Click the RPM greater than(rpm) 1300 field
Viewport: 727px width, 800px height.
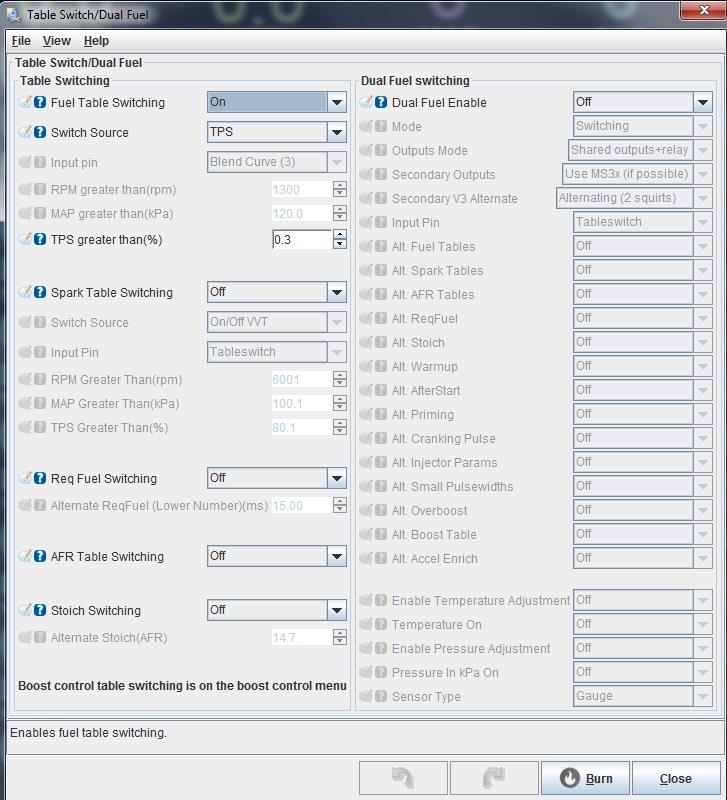[301, 189]
